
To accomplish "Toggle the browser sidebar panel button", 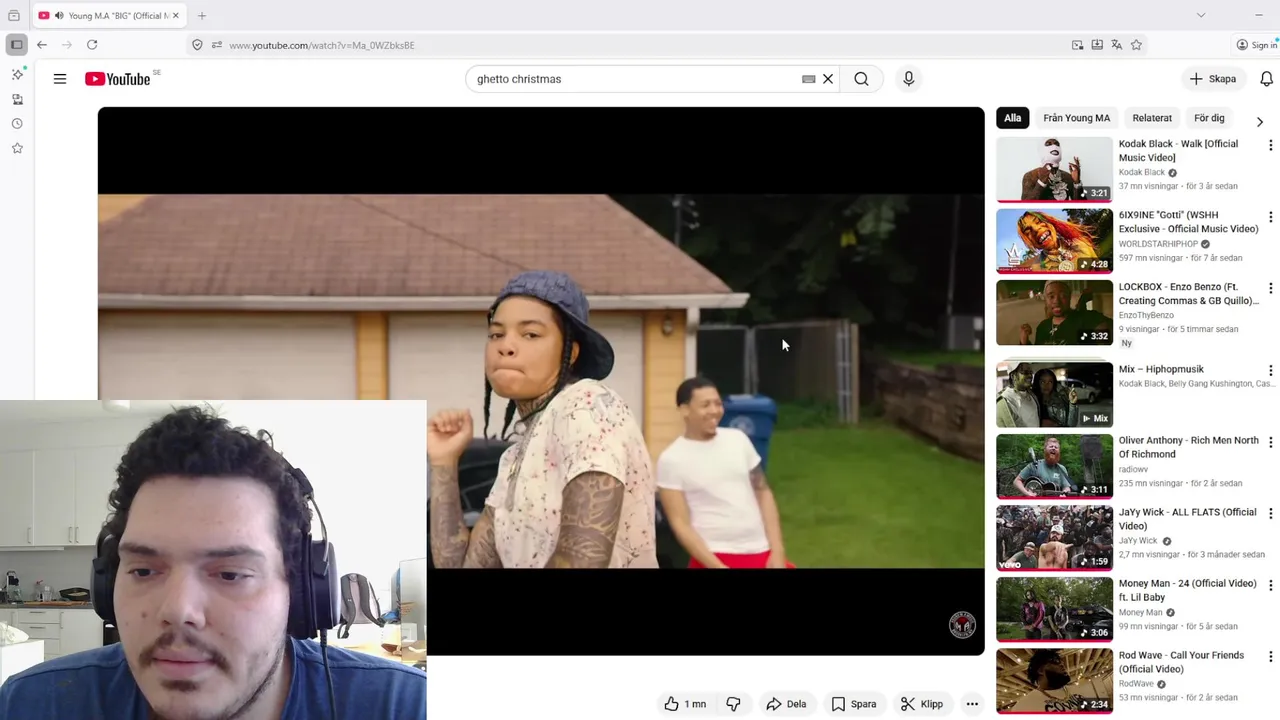I will tap(16, 45).
